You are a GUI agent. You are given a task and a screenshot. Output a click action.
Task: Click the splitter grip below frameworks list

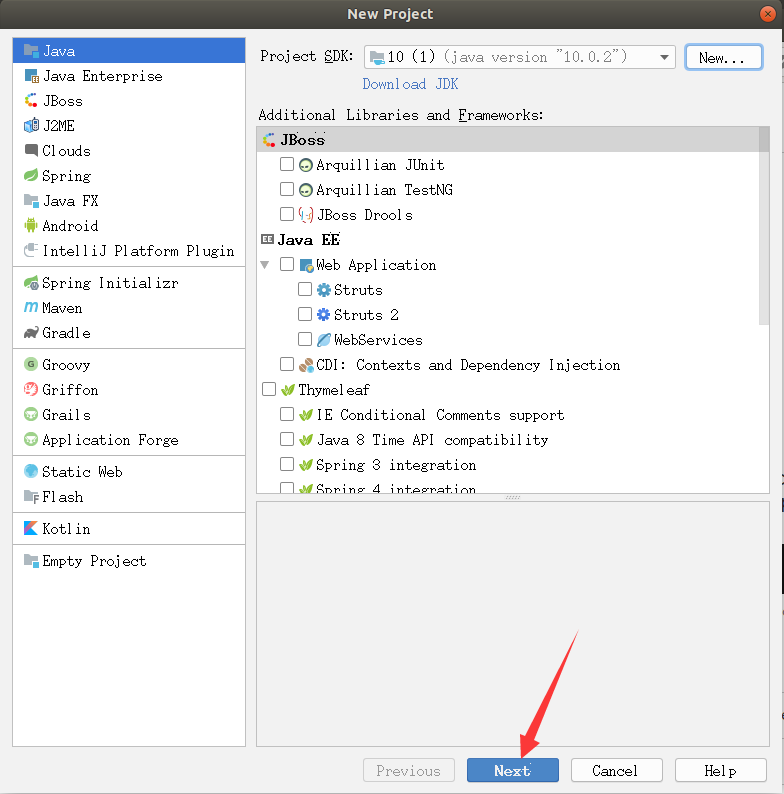click(x=513, y=498)
